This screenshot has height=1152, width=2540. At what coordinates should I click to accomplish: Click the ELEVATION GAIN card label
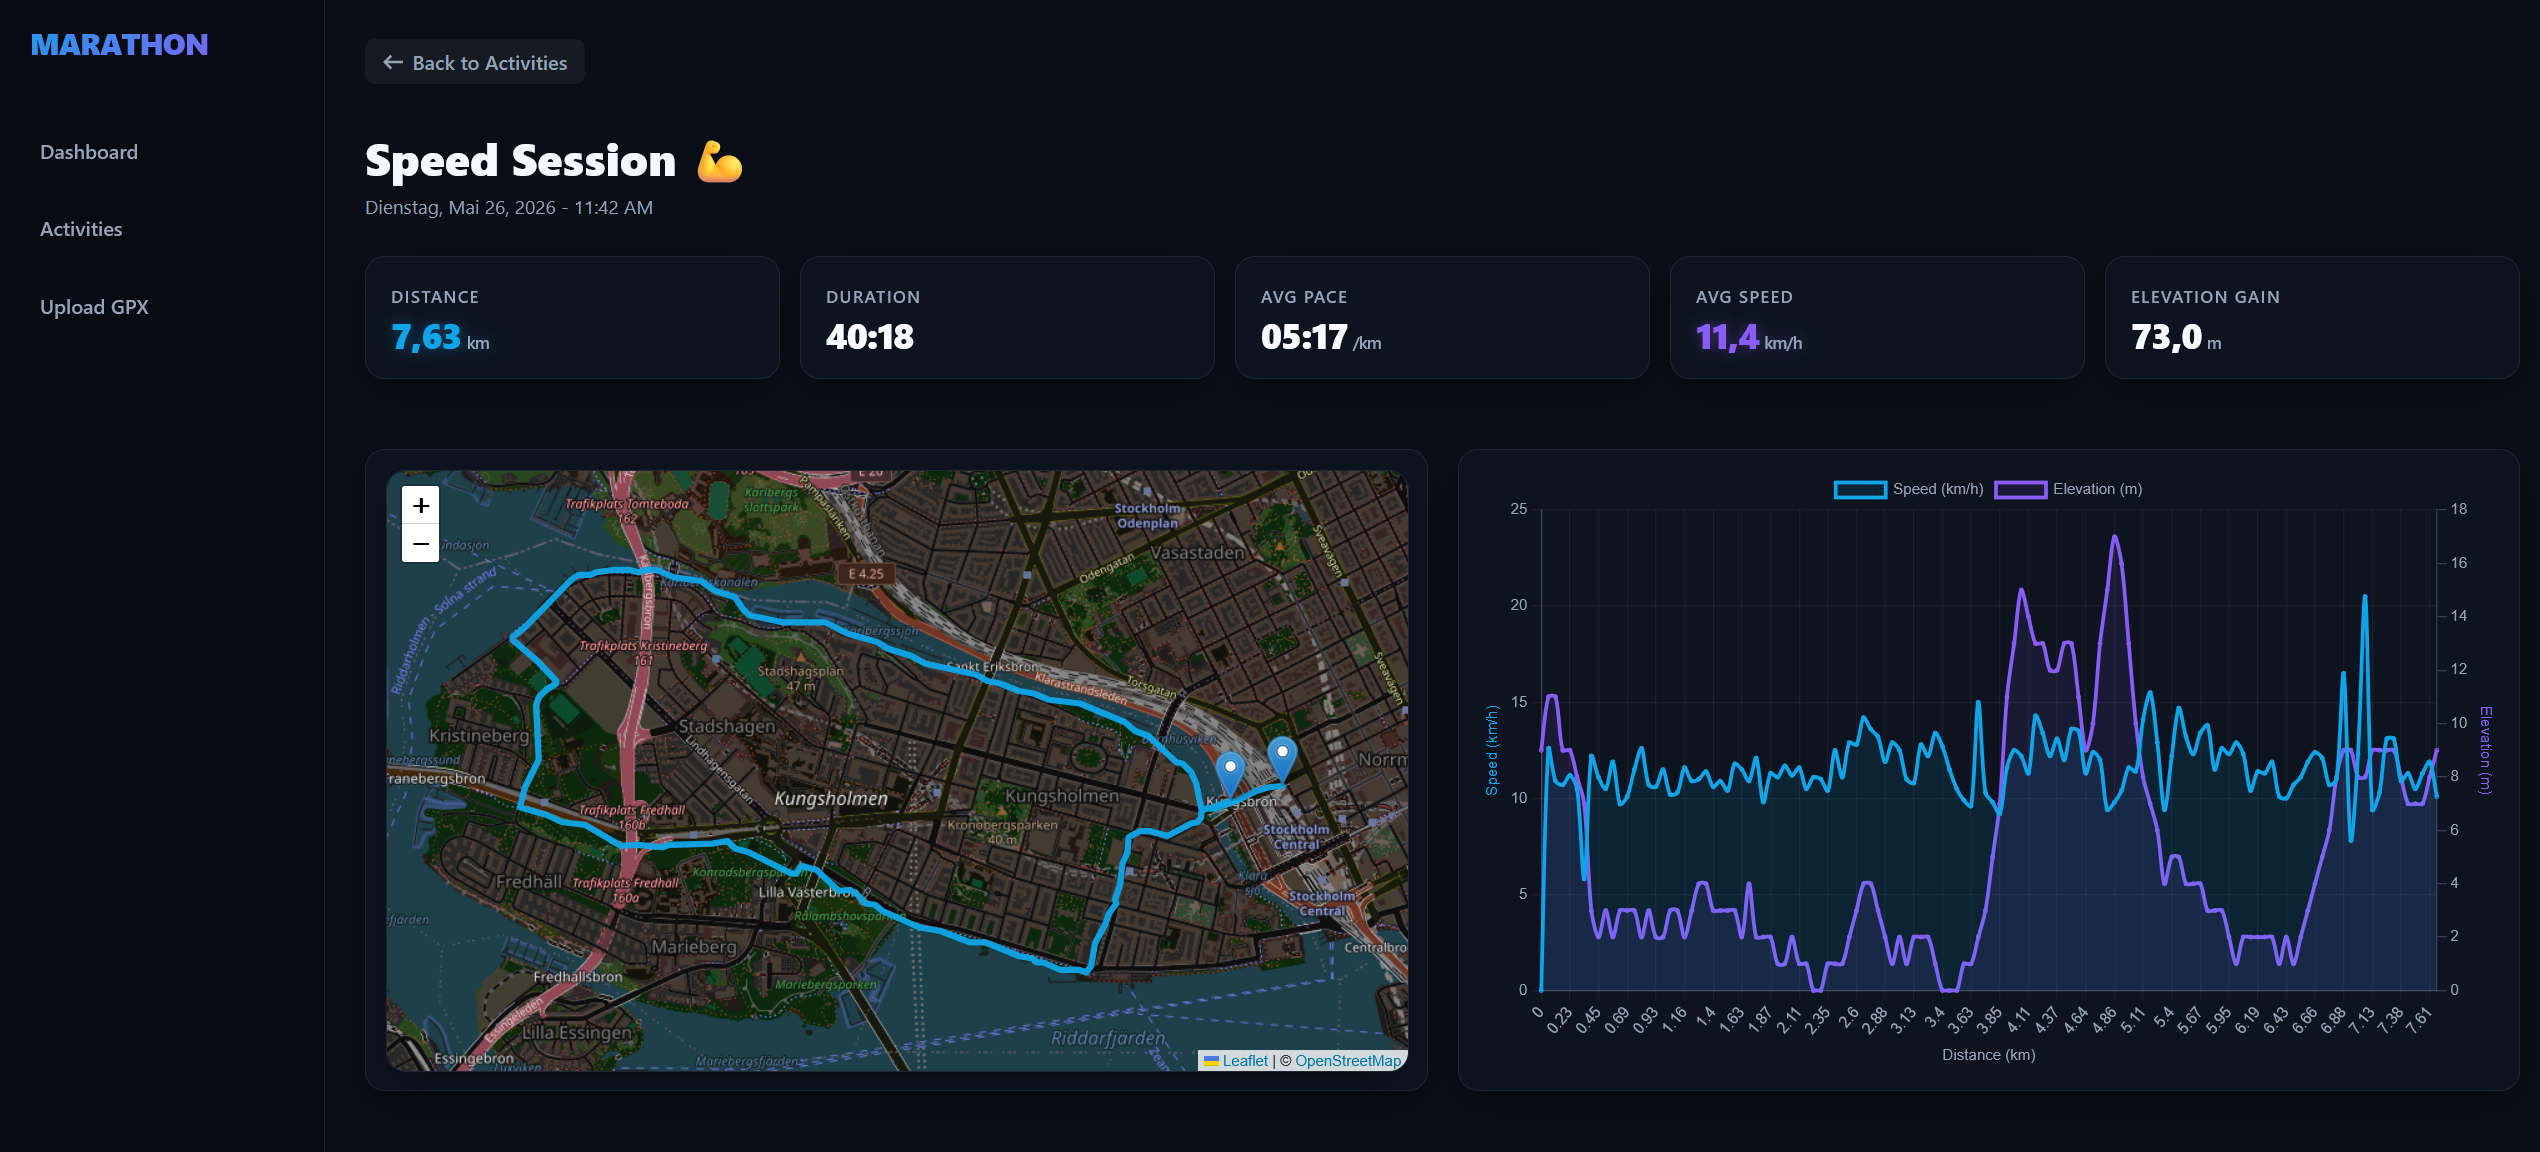2205,297
